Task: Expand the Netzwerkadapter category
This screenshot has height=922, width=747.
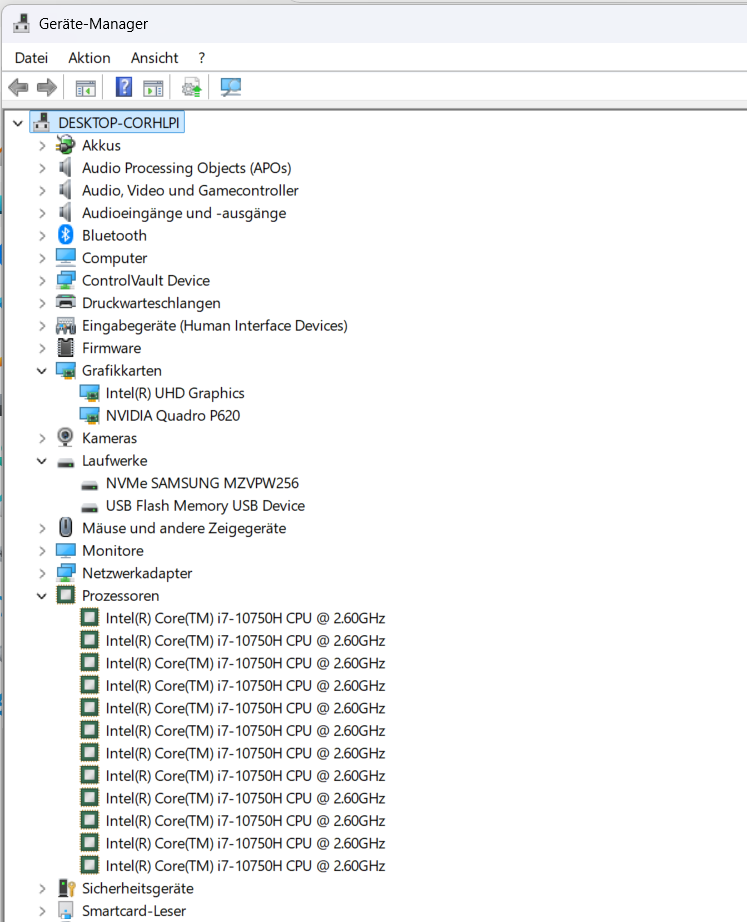Action: click(x=42, y=573)
